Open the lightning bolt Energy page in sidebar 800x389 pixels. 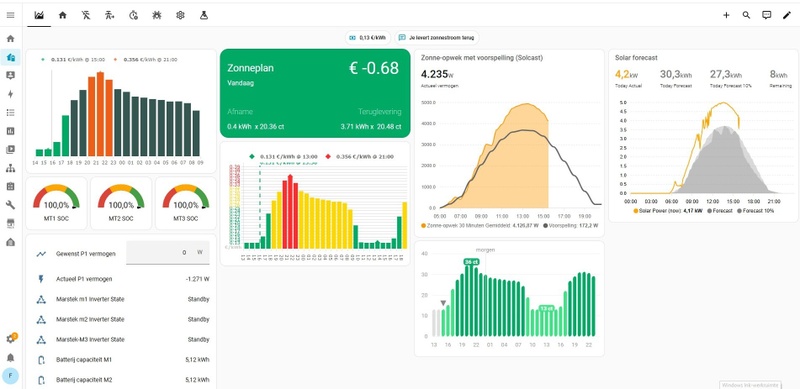(10, 94)
